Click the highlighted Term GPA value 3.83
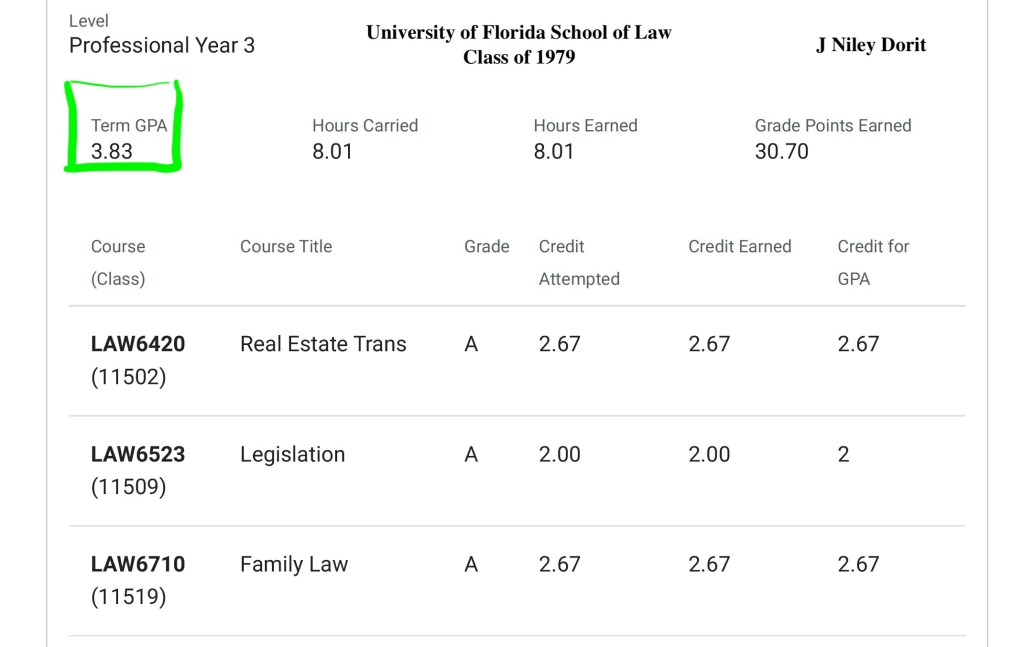Viewport: 1024px width, 647px height. click(112, 152)
